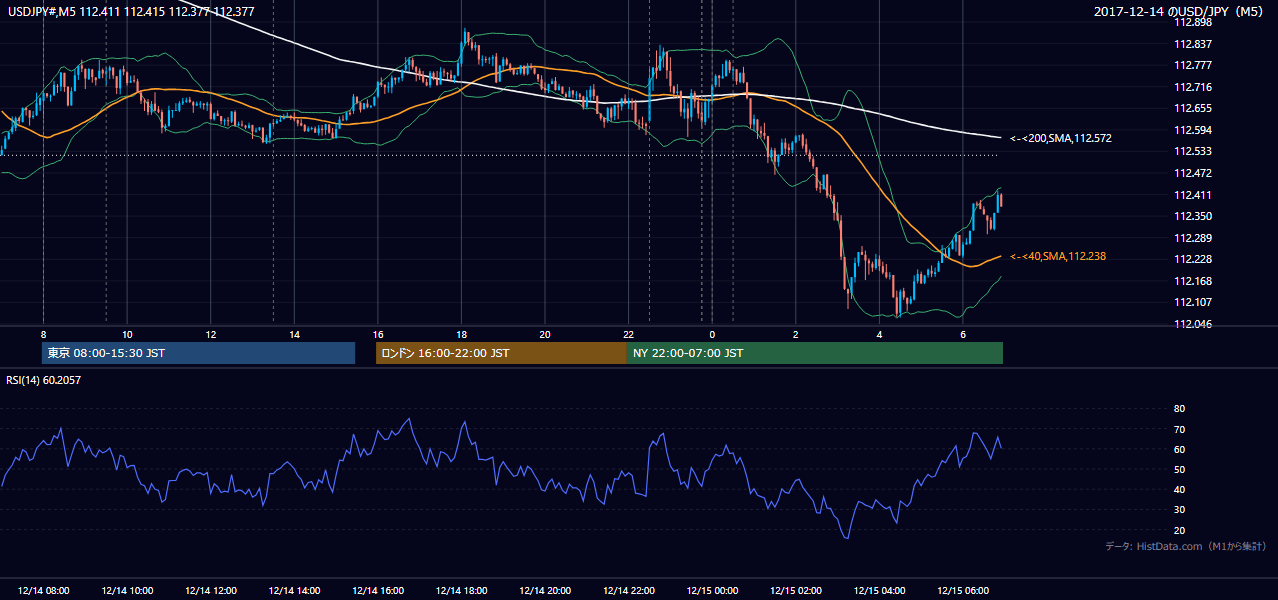1278x600 pixels.
Task: Click RSI axis level 40
Action: 1179,489
